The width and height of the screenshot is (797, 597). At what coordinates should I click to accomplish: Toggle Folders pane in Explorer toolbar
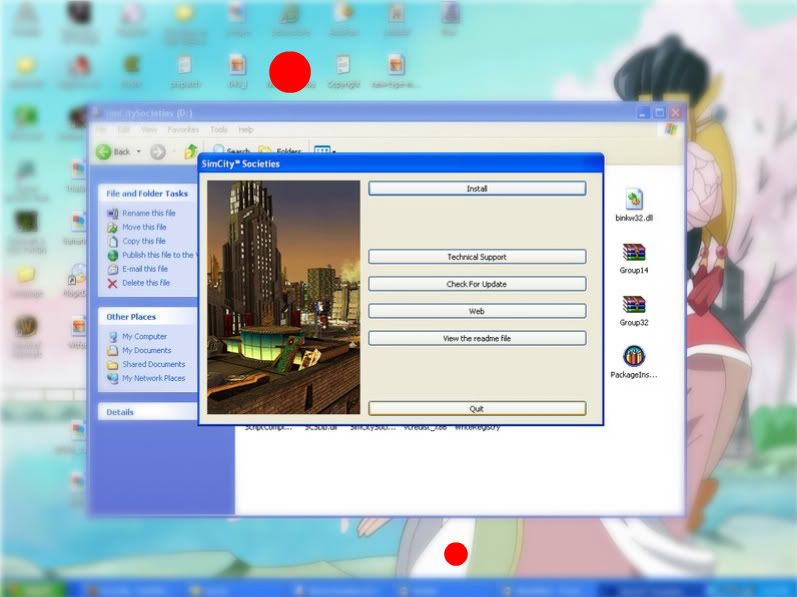280,151
